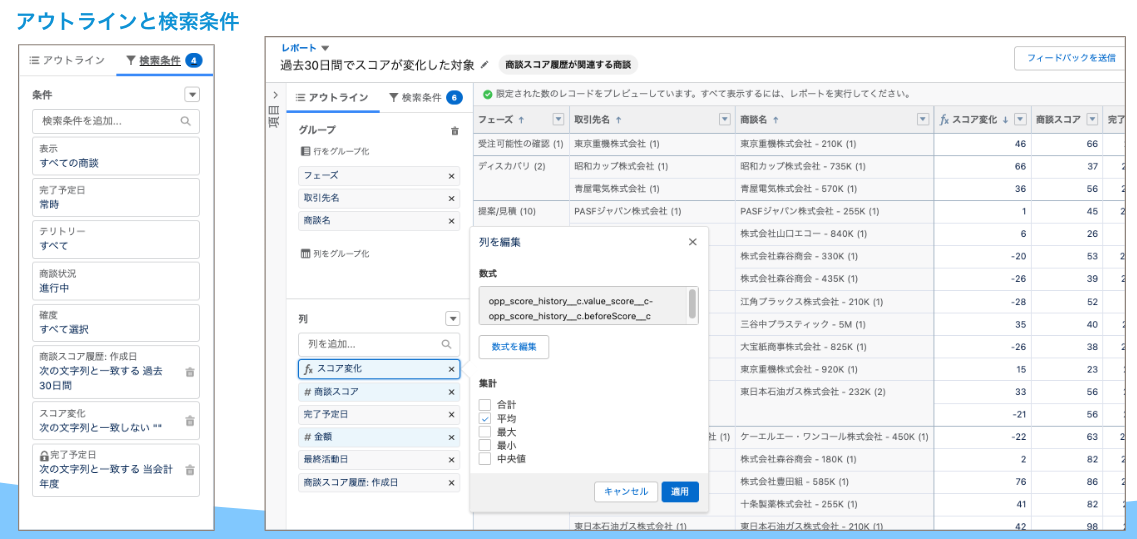Delete the スコア変化 filter with trash icon
The width and height of the screenshot is (1137, 539).
click(190, 420)
